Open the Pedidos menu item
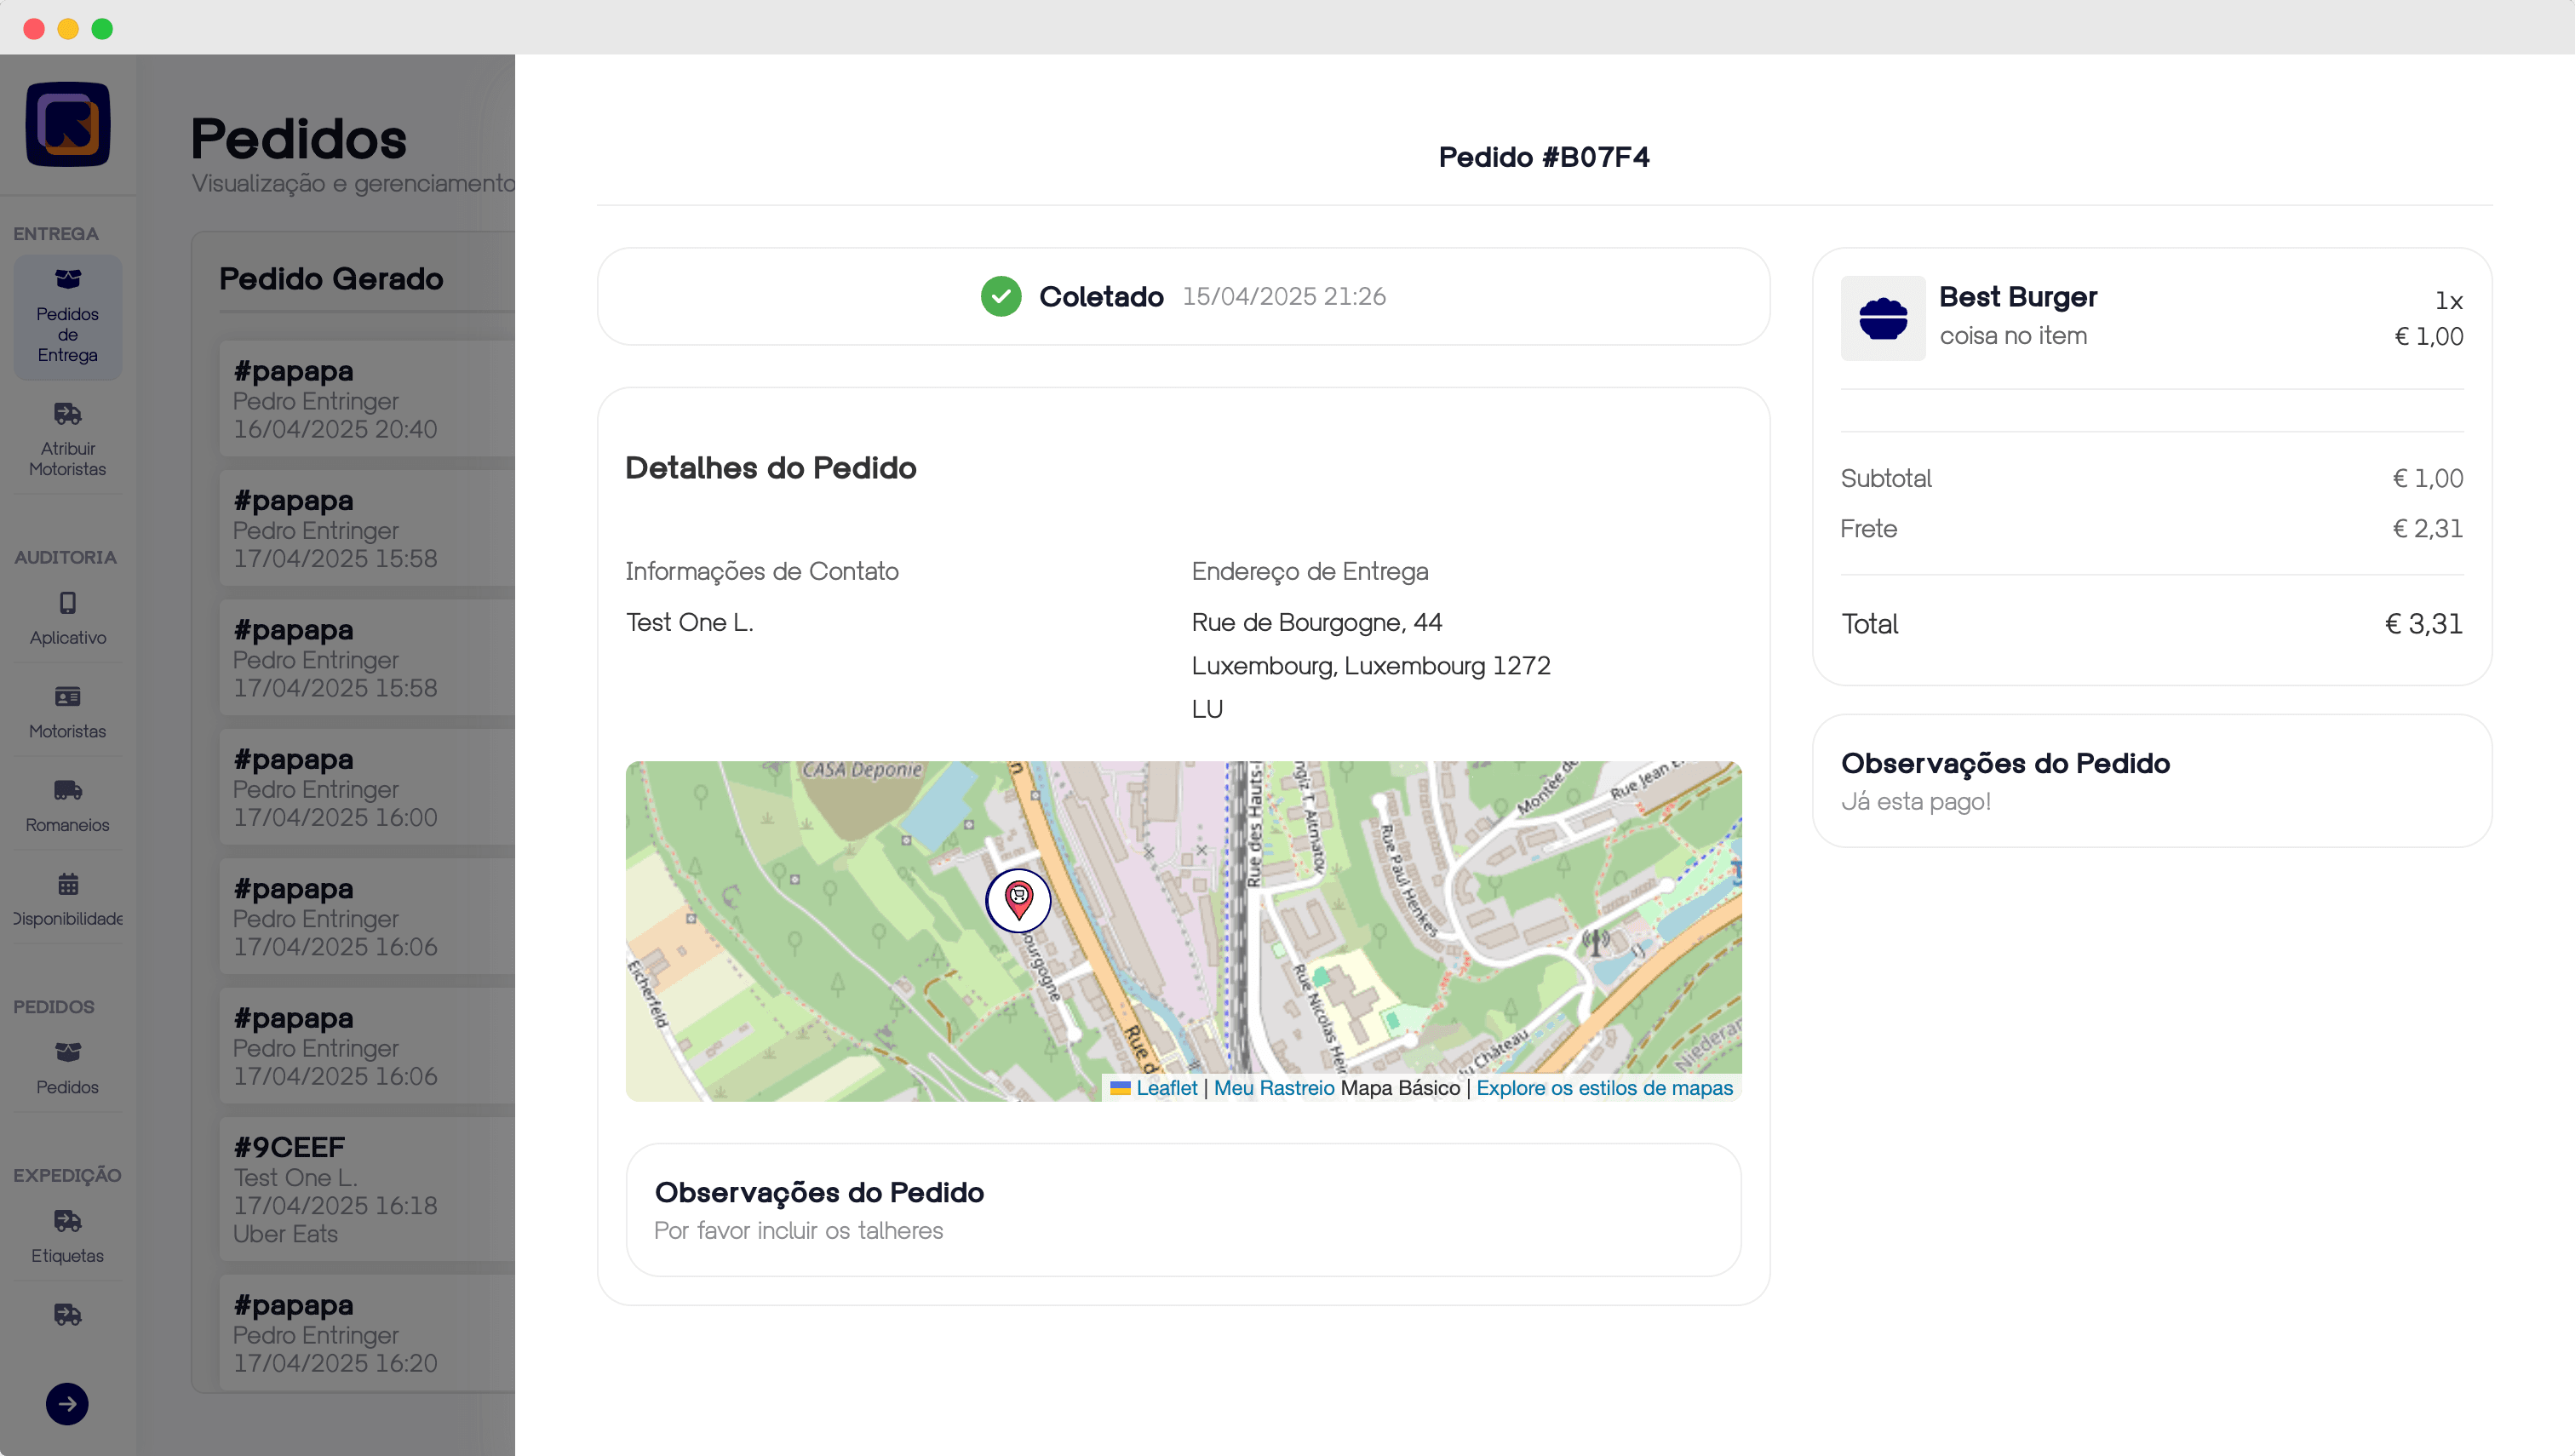This screenshot has height=1456, width=2575. click(x=68, y=1069)
